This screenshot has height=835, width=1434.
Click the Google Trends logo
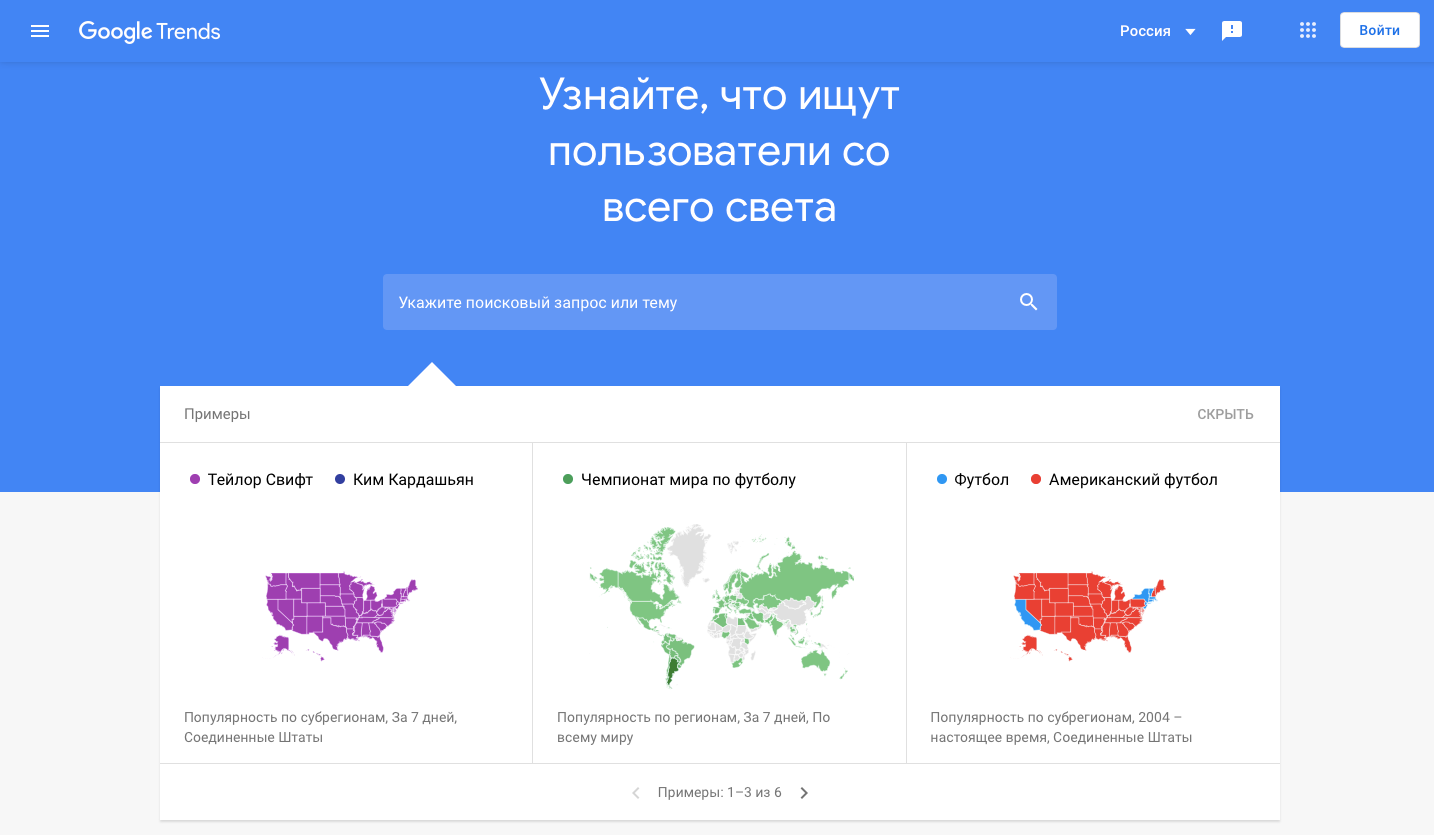click(150, 31)
